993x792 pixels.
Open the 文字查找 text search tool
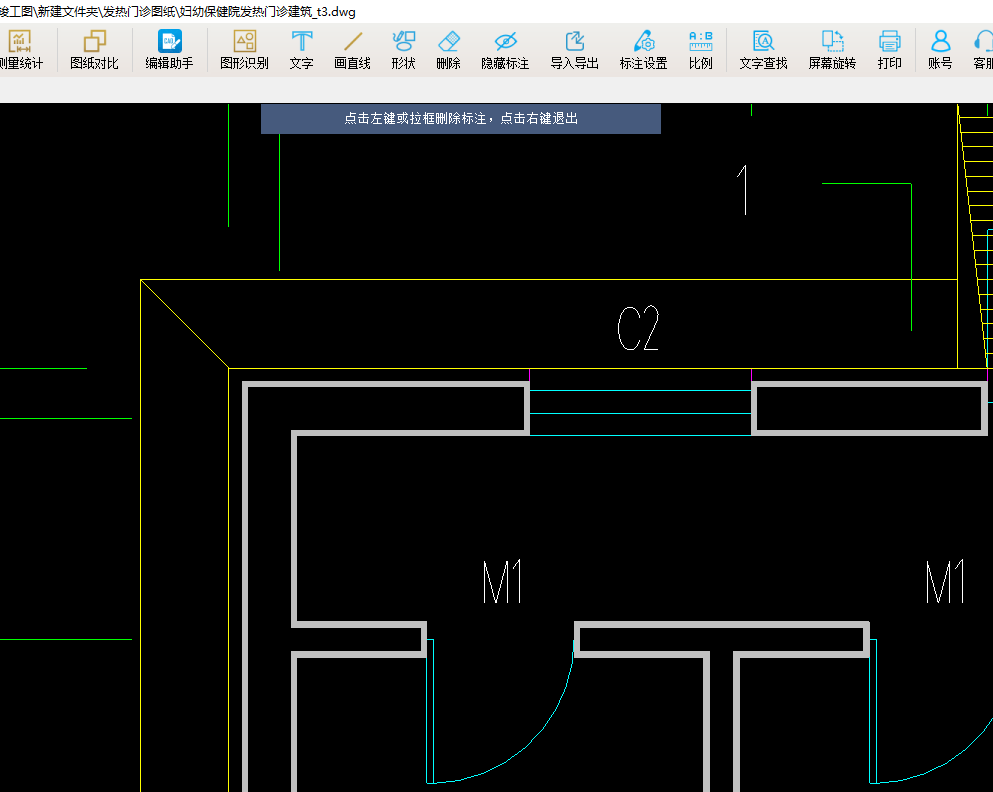[x=763, y=50]
